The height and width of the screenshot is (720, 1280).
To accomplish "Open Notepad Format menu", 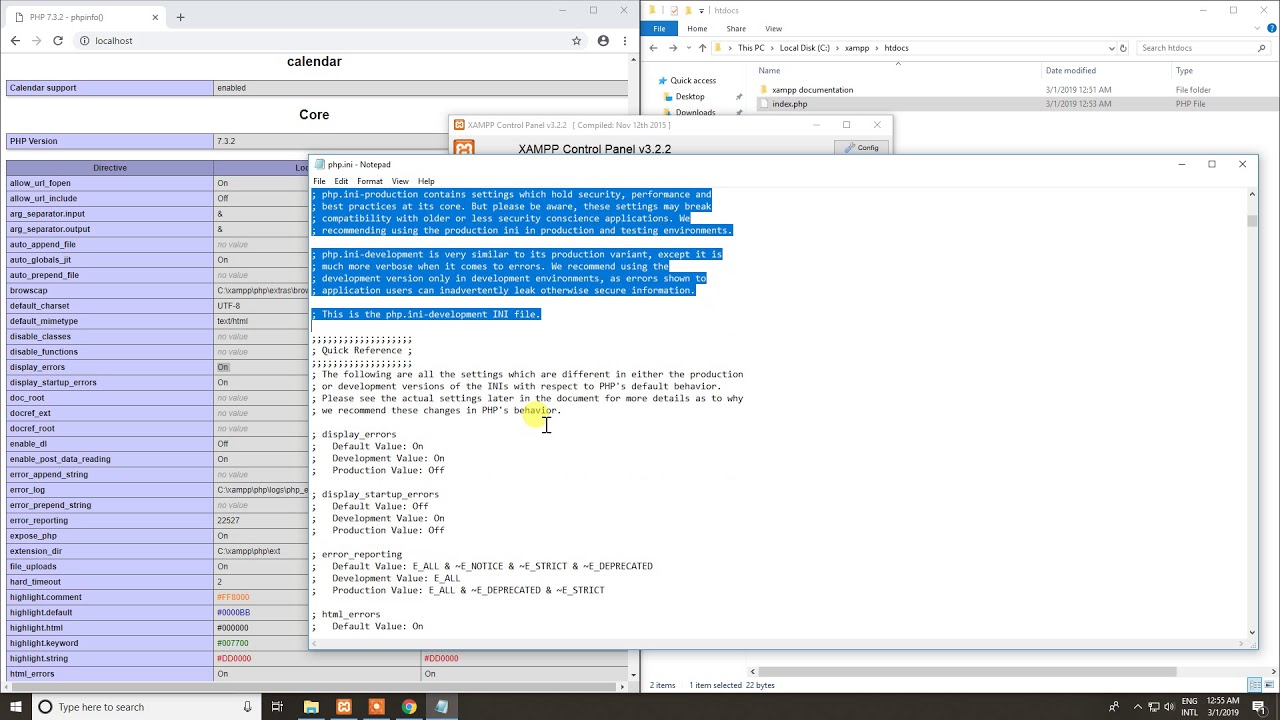I will (x=370, y=181).
